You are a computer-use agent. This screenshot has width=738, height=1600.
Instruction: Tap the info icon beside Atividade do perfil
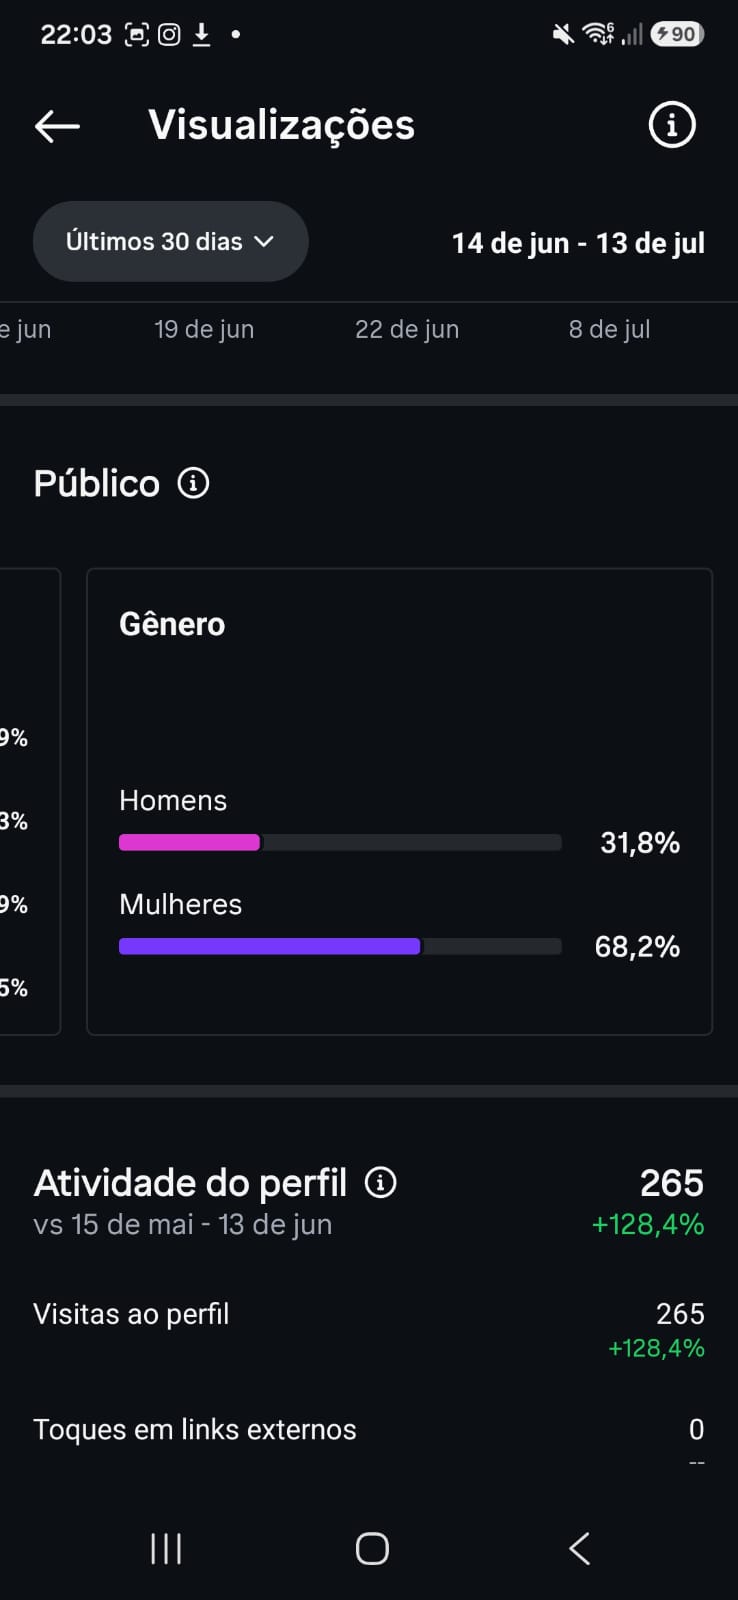[380, 1182]
